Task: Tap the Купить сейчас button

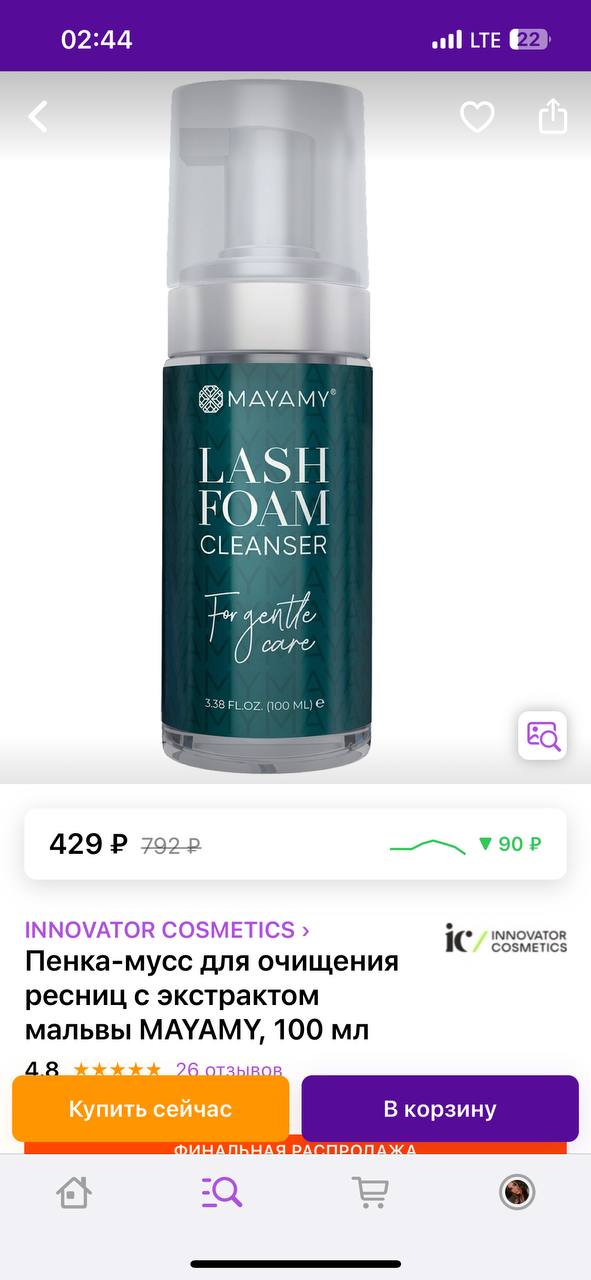Action: [150, 1109]
